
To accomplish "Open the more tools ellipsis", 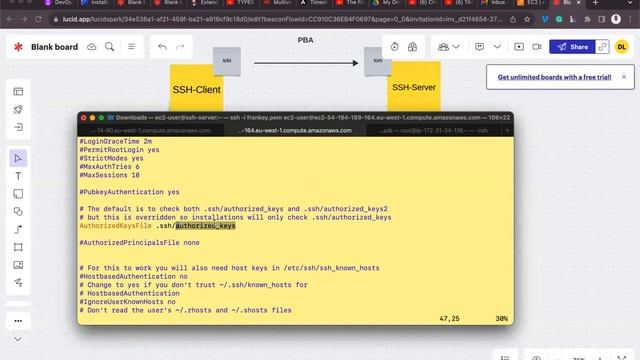I will click(18, 321).
